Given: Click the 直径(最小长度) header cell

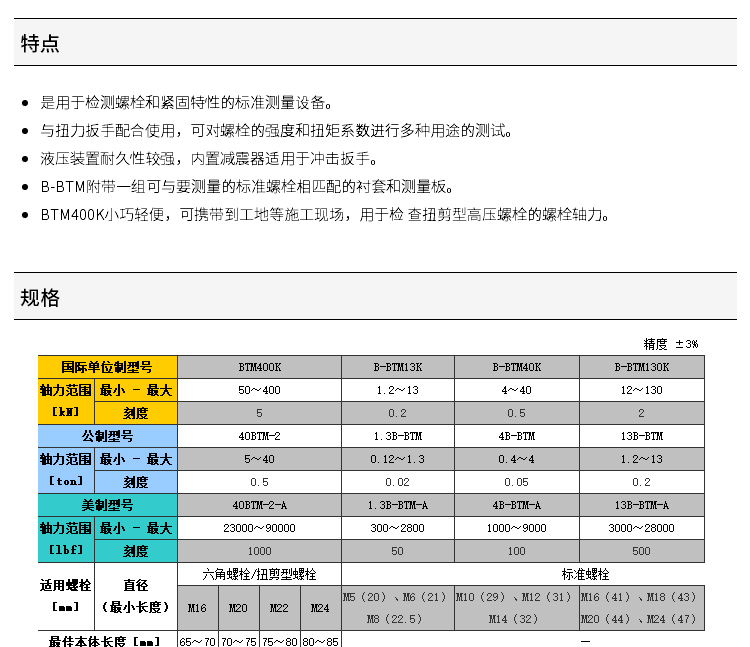Looking at the screenshot, I should click(136, 596).
